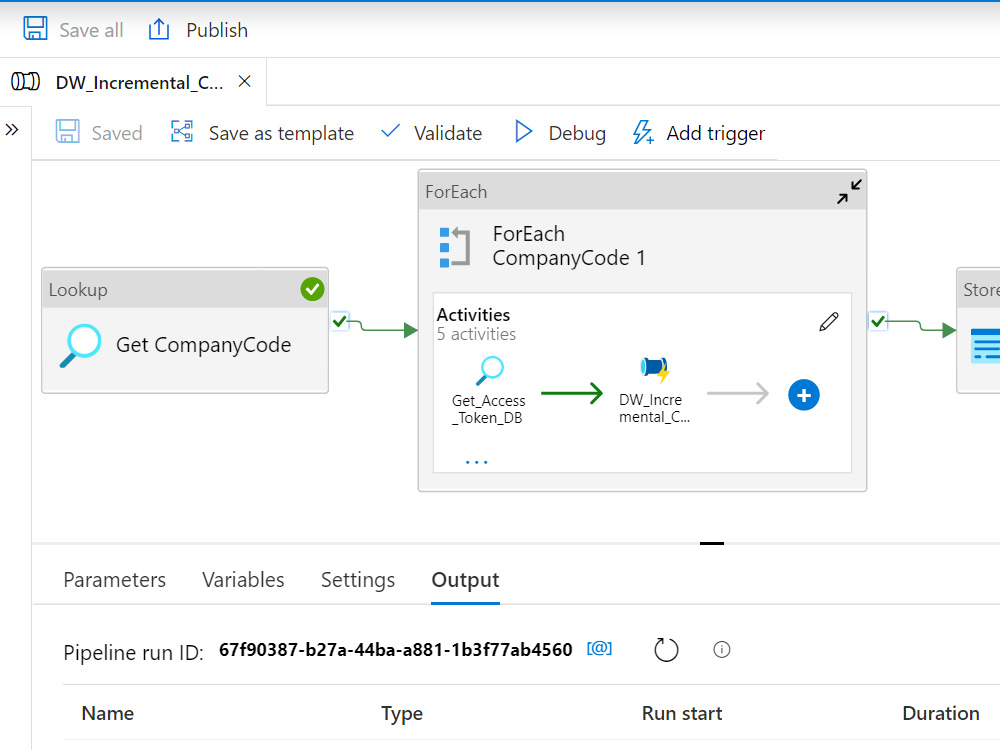Choose Save as template
The height and width of the screenshot is (750, 1000).
(281, 133)
